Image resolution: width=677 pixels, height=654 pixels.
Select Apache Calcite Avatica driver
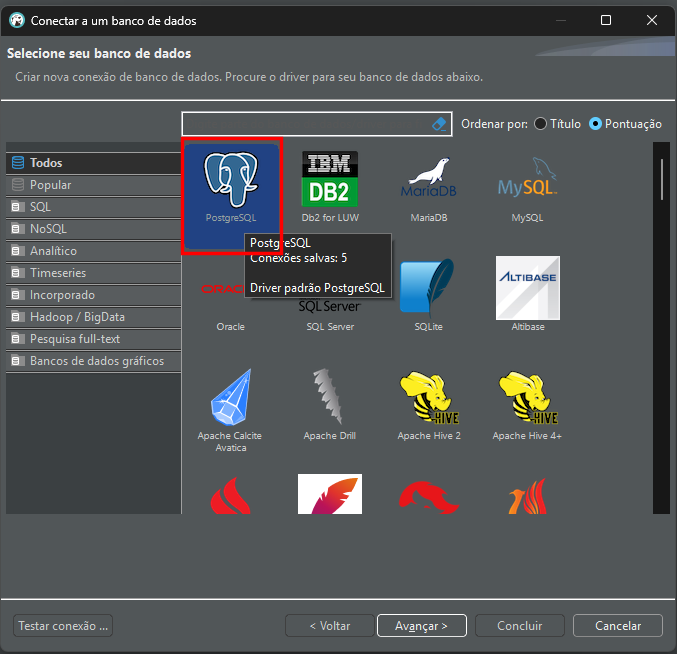[231, 402]
